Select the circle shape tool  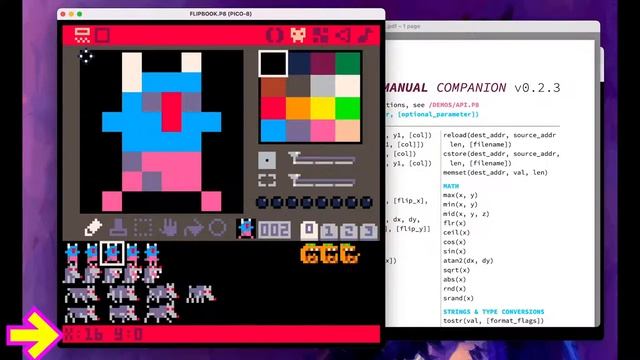click(x=218, y=228)
